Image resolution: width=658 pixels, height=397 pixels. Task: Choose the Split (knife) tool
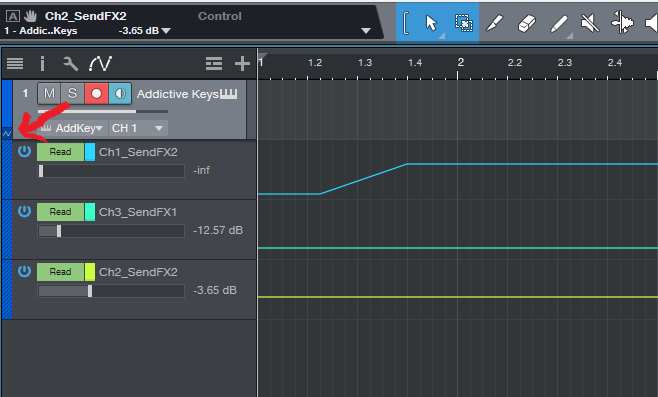[494, 23]
